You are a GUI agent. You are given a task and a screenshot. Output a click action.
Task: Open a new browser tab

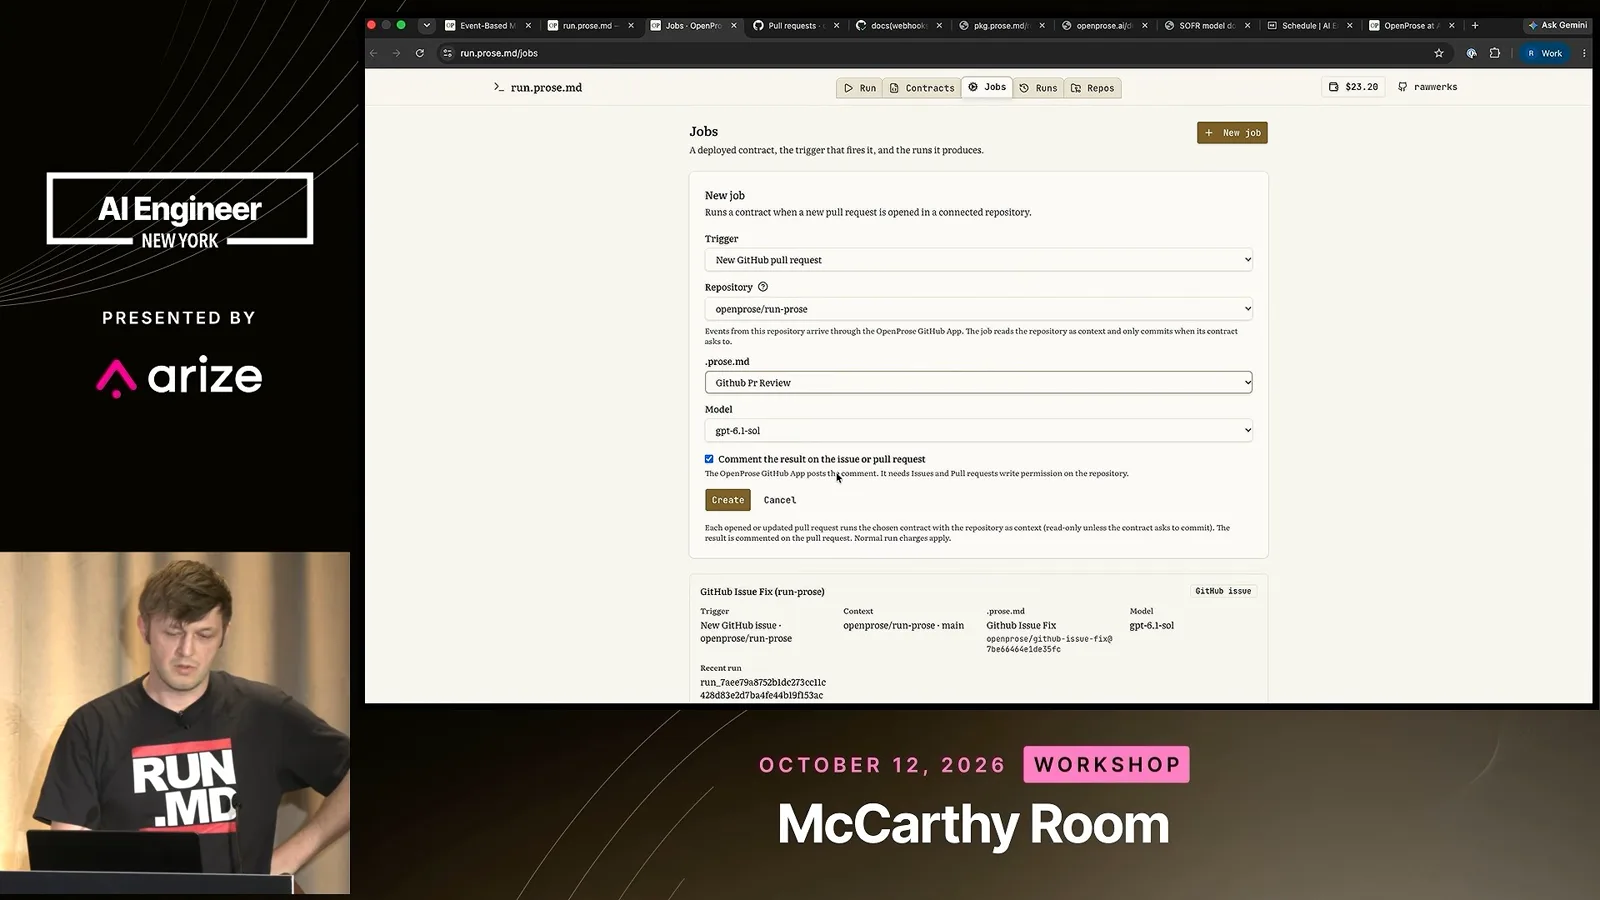tap(1475, 25)
